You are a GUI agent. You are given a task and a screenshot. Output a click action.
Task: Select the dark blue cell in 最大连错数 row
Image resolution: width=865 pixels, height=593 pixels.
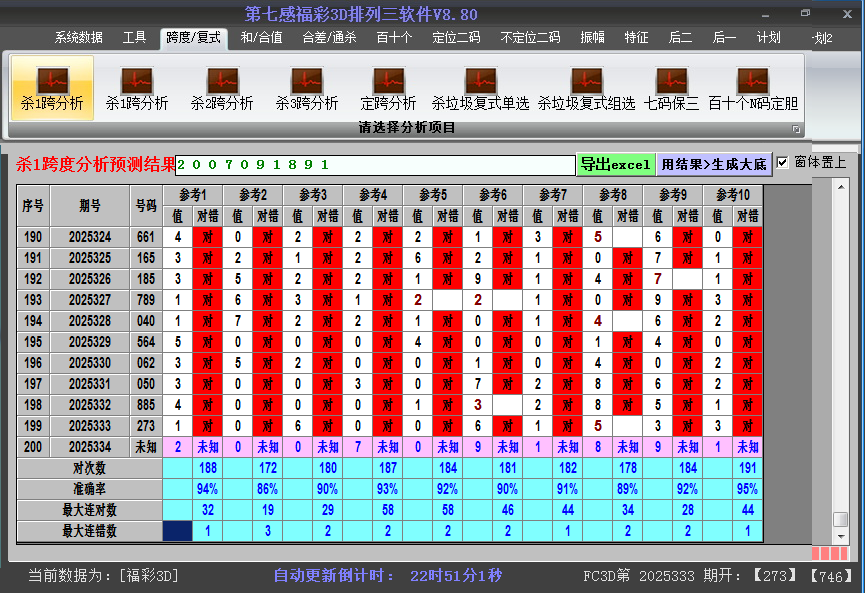[x=178, y=532]
